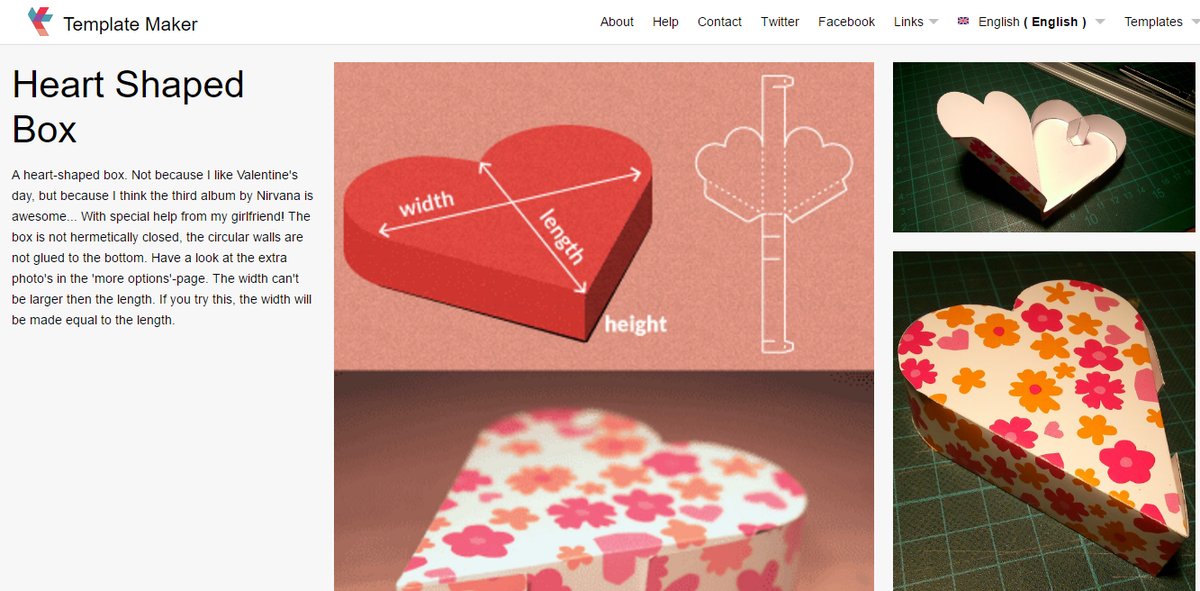Expand the English language dropdown
The image size is (1200, 591).
(1100, 22)
